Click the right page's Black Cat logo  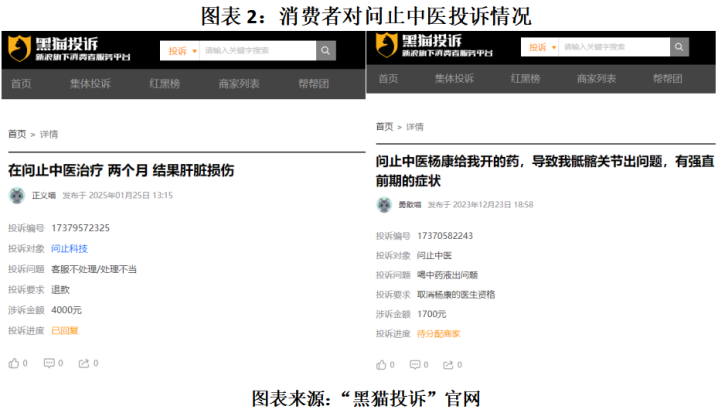434,45
